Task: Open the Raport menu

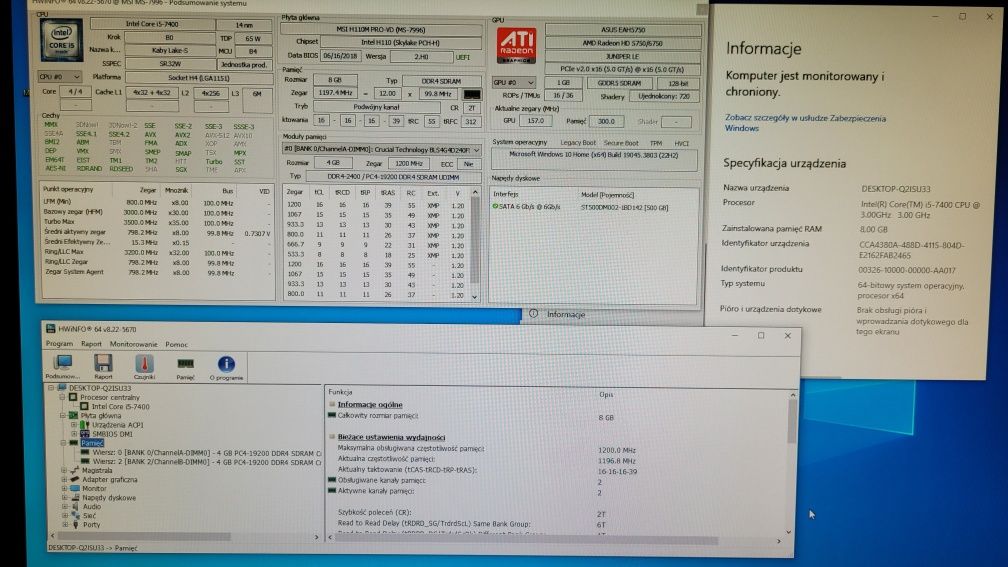Action: click(x=91, y=344)
